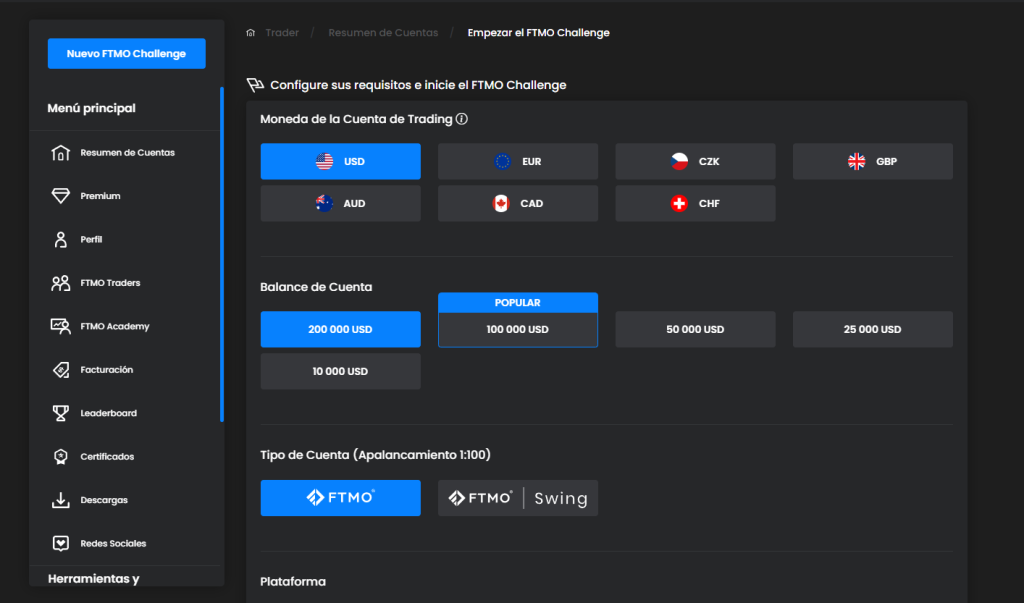Click the Leaderboard trophy icon
The height and width of the screenshot is (603, 1024).
(x=61, y=414)
